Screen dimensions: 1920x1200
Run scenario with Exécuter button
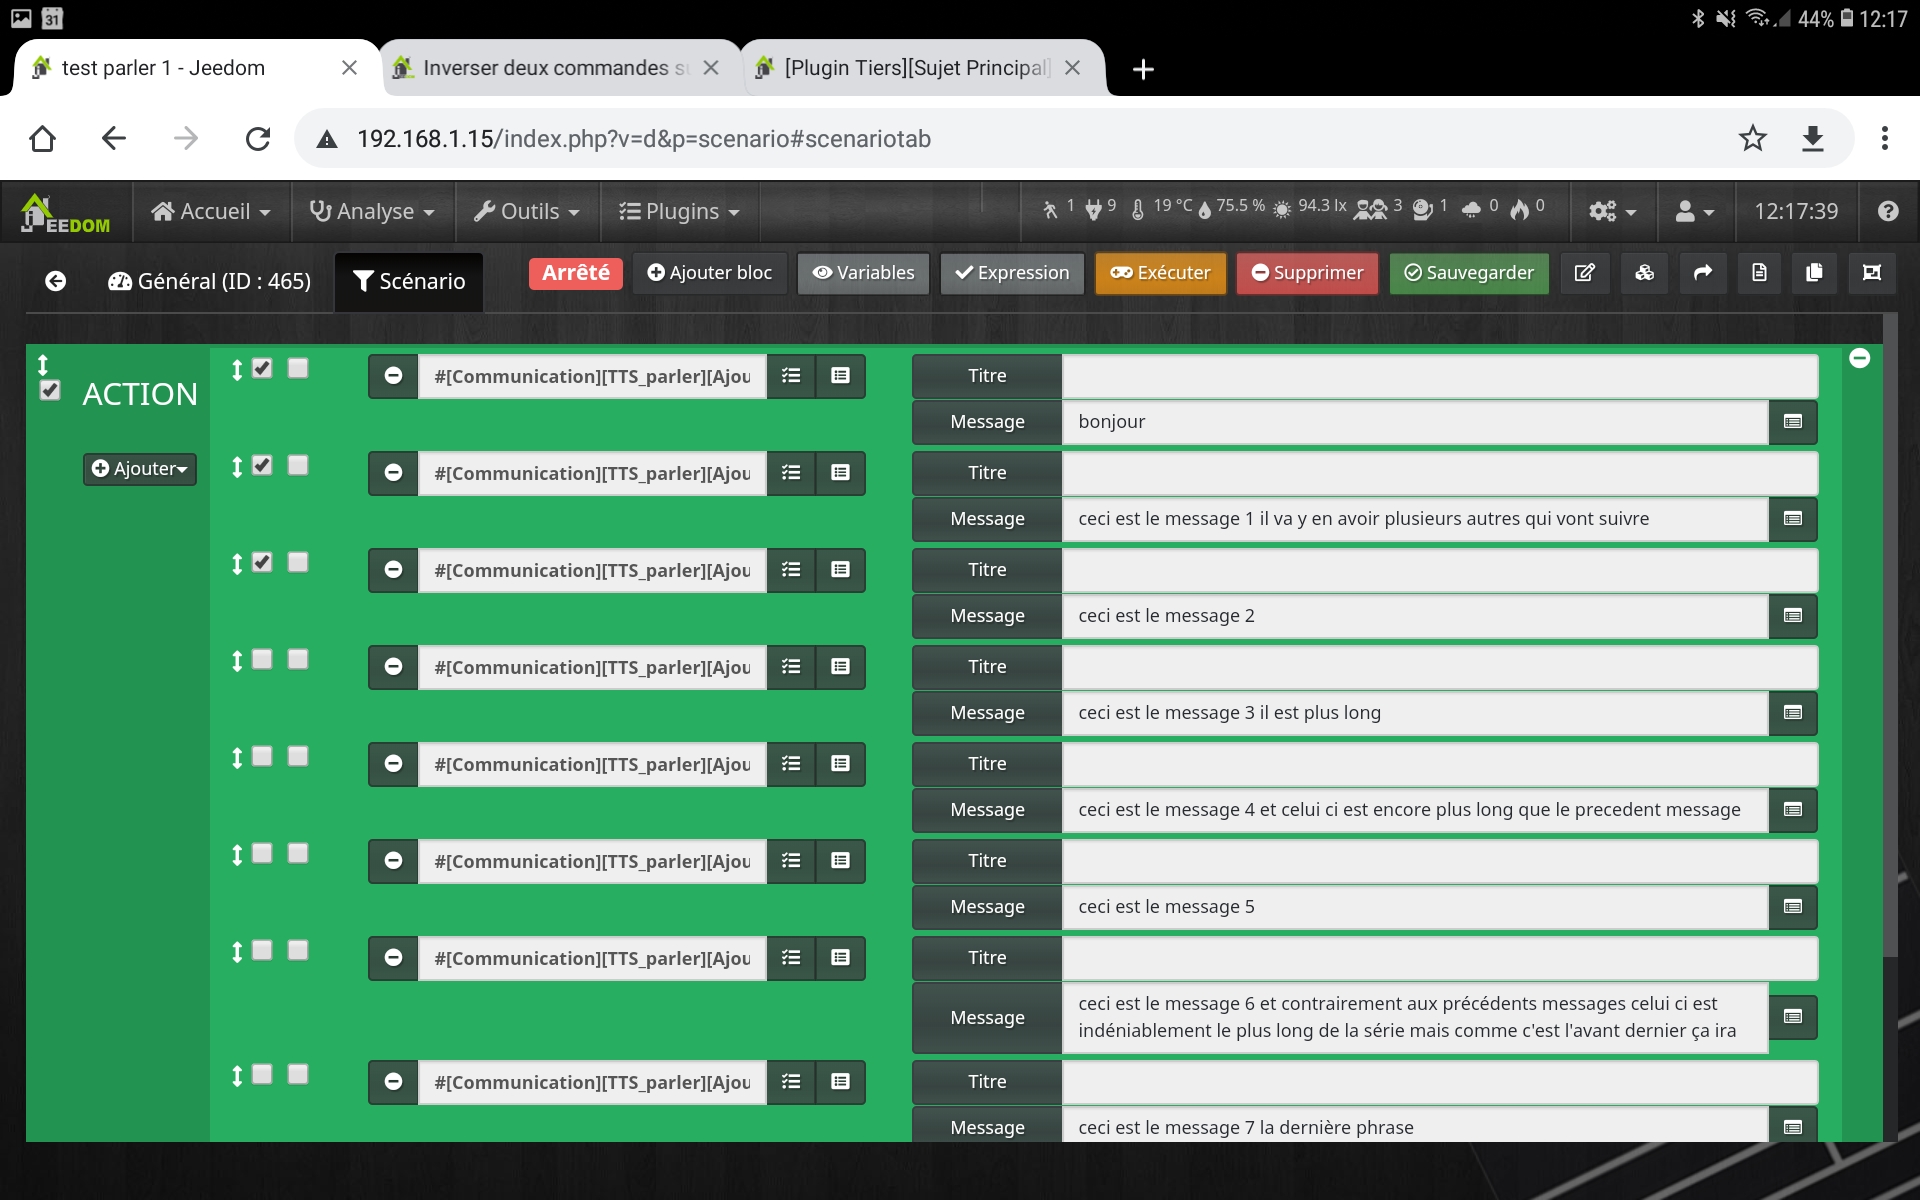pos(1161,273)
